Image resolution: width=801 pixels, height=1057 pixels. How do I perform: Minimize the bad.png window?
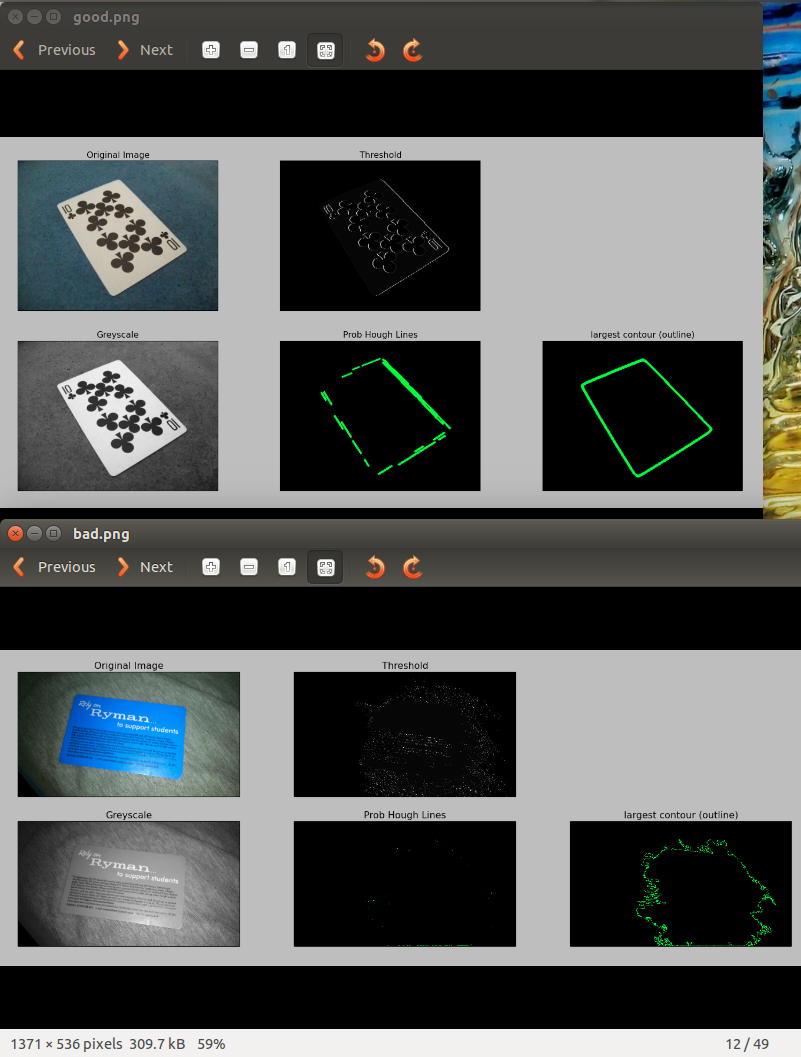tap(34, 533)
